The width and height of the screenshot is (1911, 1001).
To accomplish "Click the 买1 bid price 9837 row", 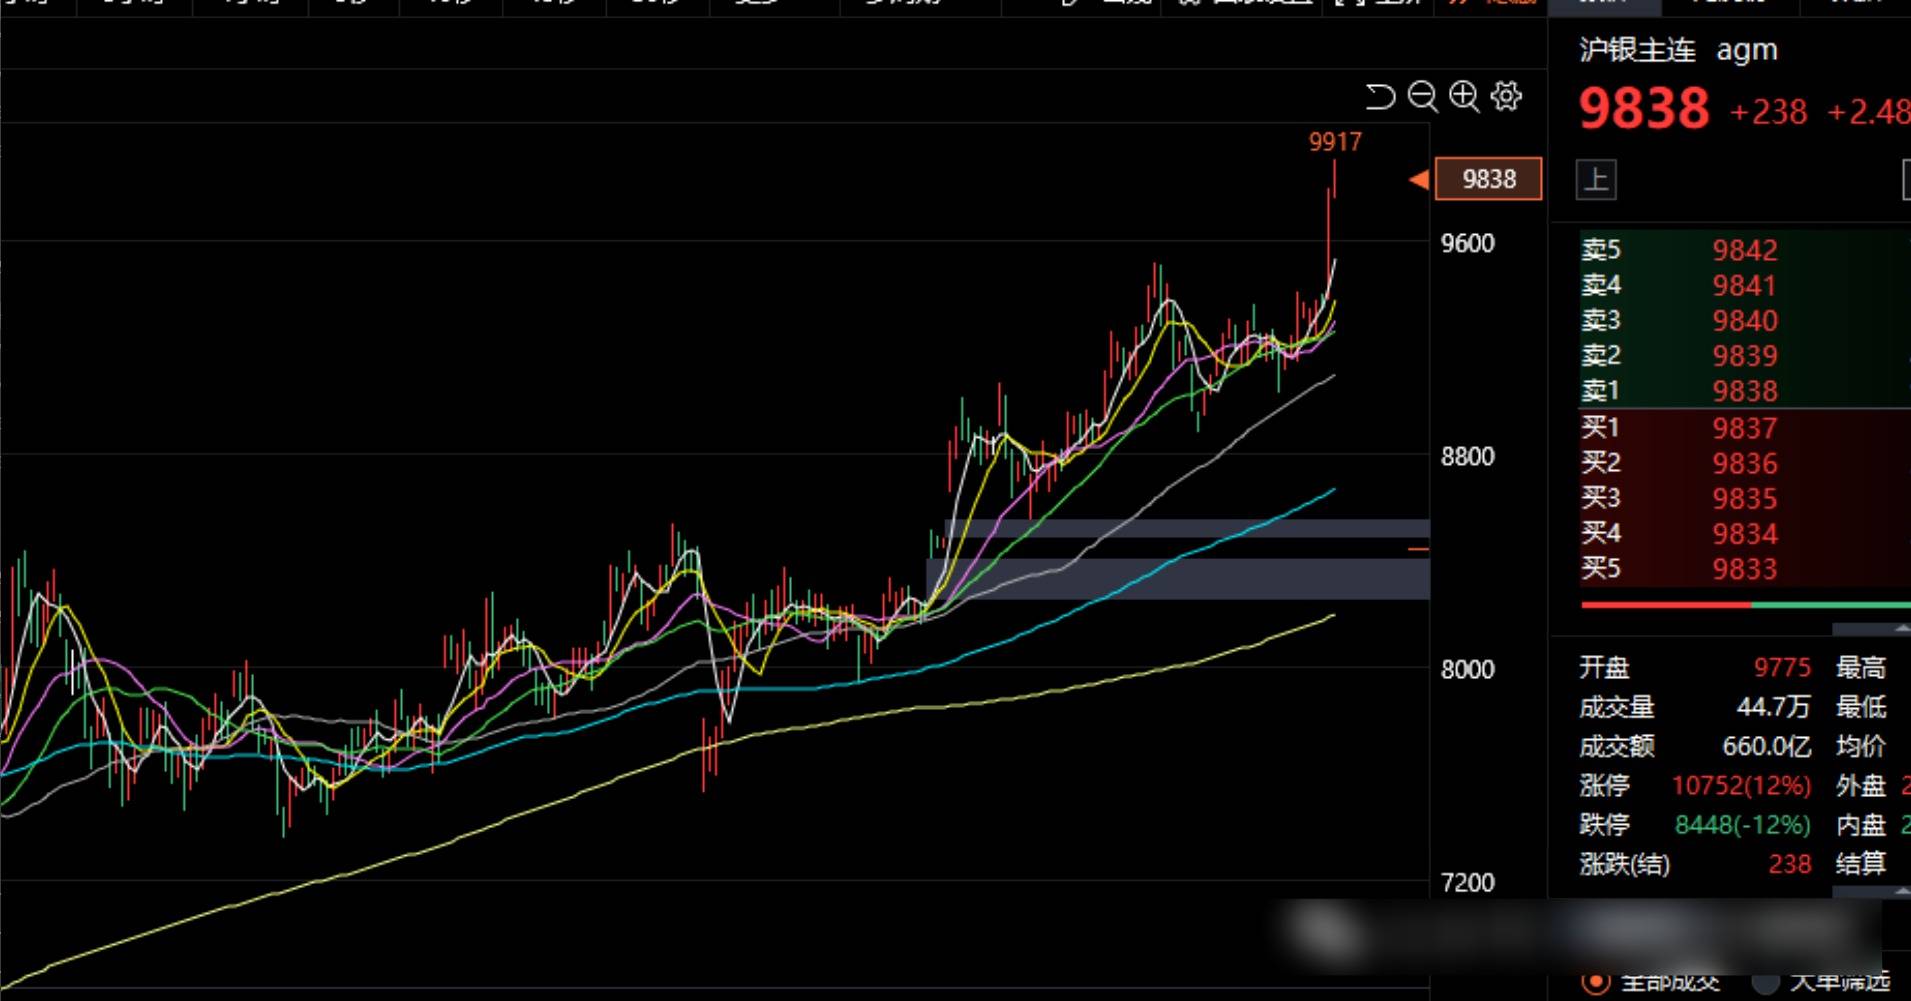I will [x=1744, y=428].
